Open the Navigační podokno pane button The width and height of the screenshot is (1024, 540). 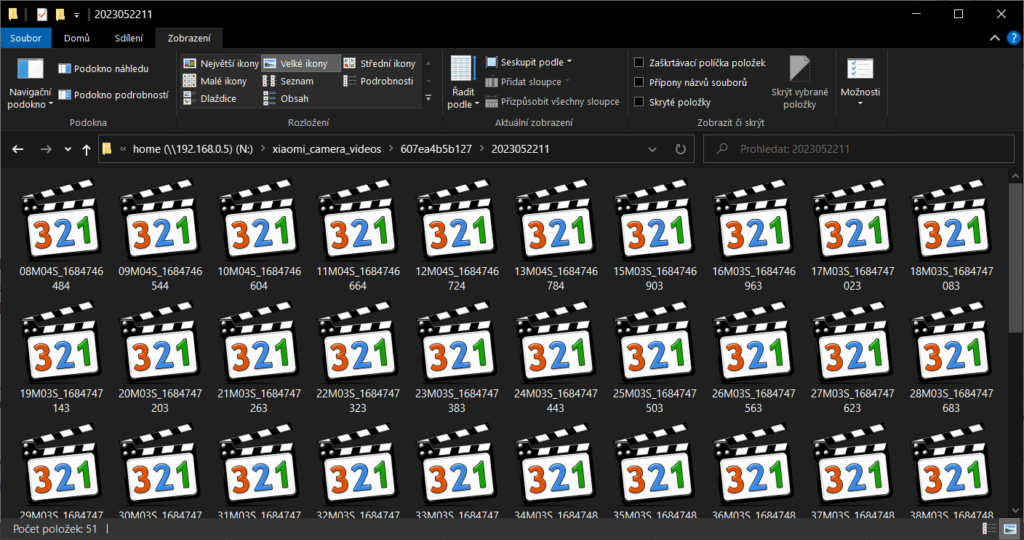30,80
